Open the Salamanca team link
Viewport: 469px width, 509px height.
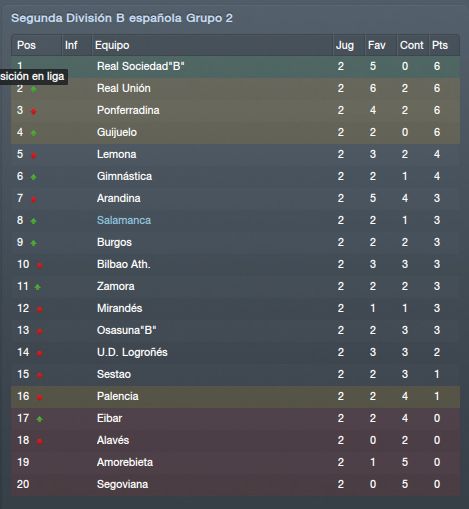pos(124,220)
